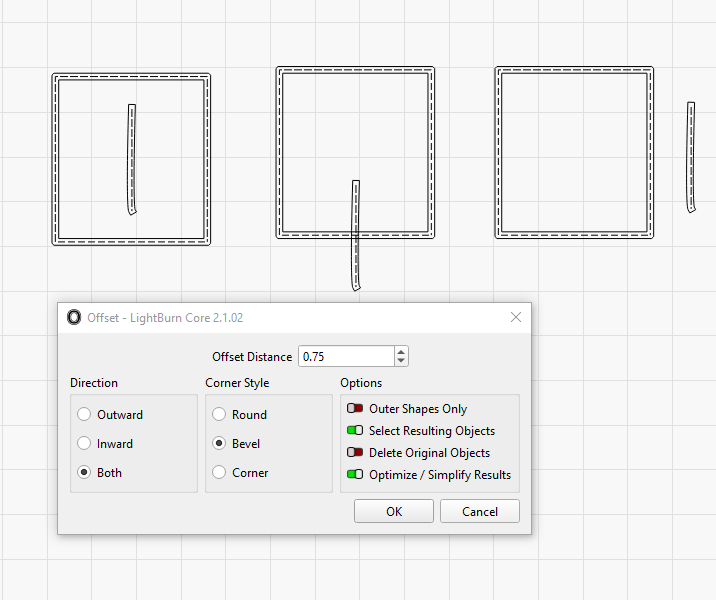The height and width of the screenshot is (600, 716).
Task: Close the Offset dialog window
Action: (x=516, y=317)
